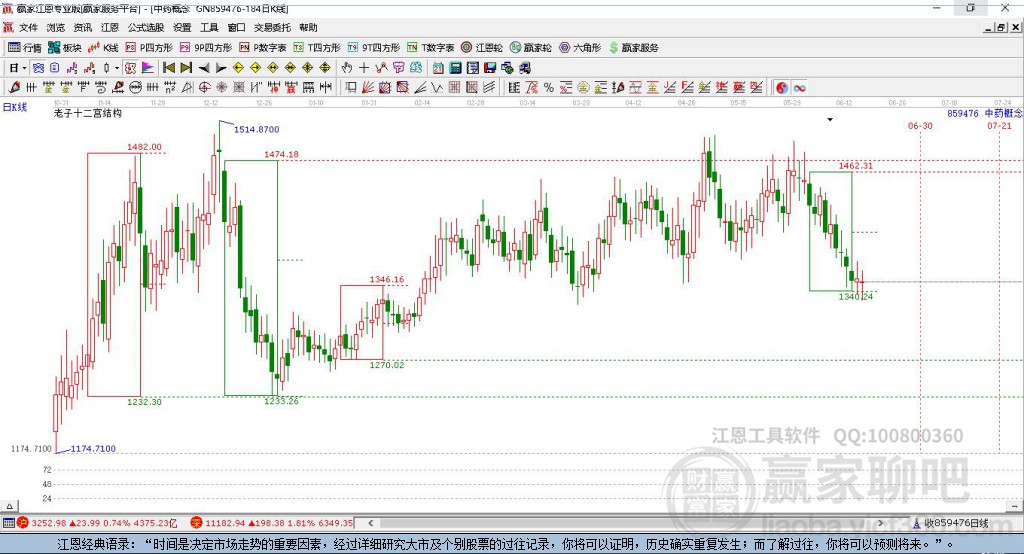Open 赢家服务 with dollar icon
Viewport: 1024px width, 554px height.
coord(633,48)
